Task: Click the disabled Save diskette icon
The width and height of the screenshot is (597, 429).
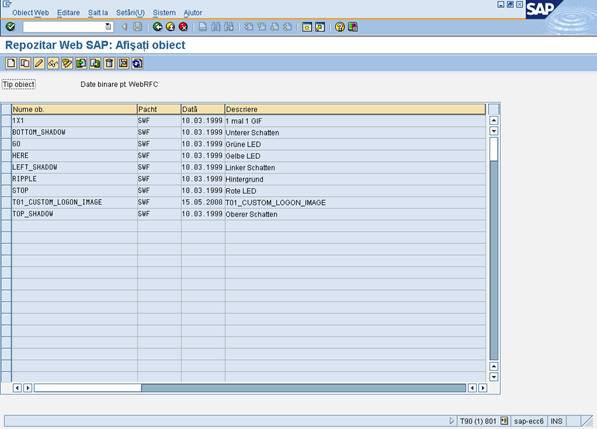Action: (137, 27)
